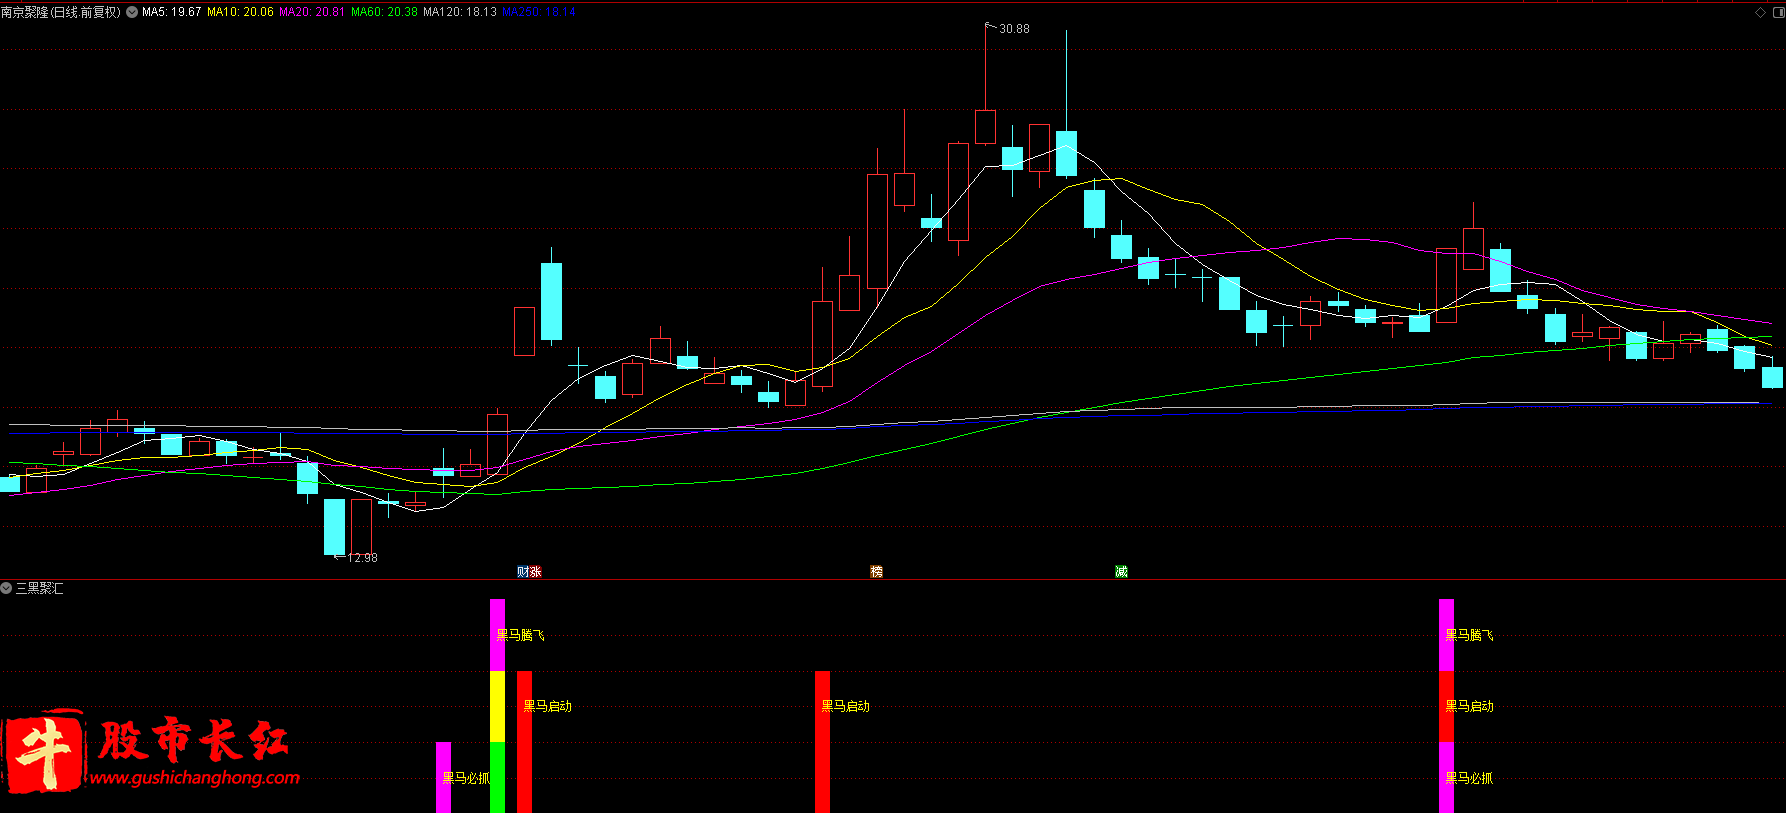Image resolution: width=1786 pixels, height=813 pixels.
Task: Click the middle 黑马启动 signal label
Action: (846, 706)
